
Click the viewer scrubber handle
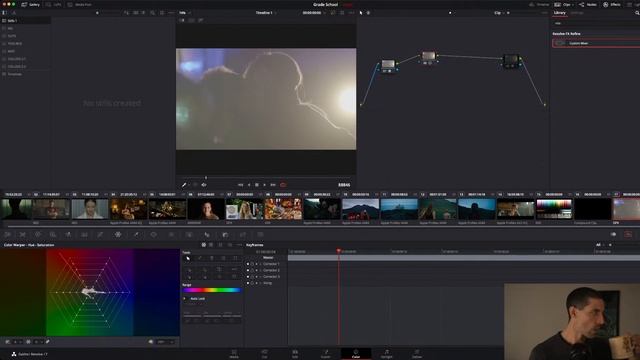(206, 178)
